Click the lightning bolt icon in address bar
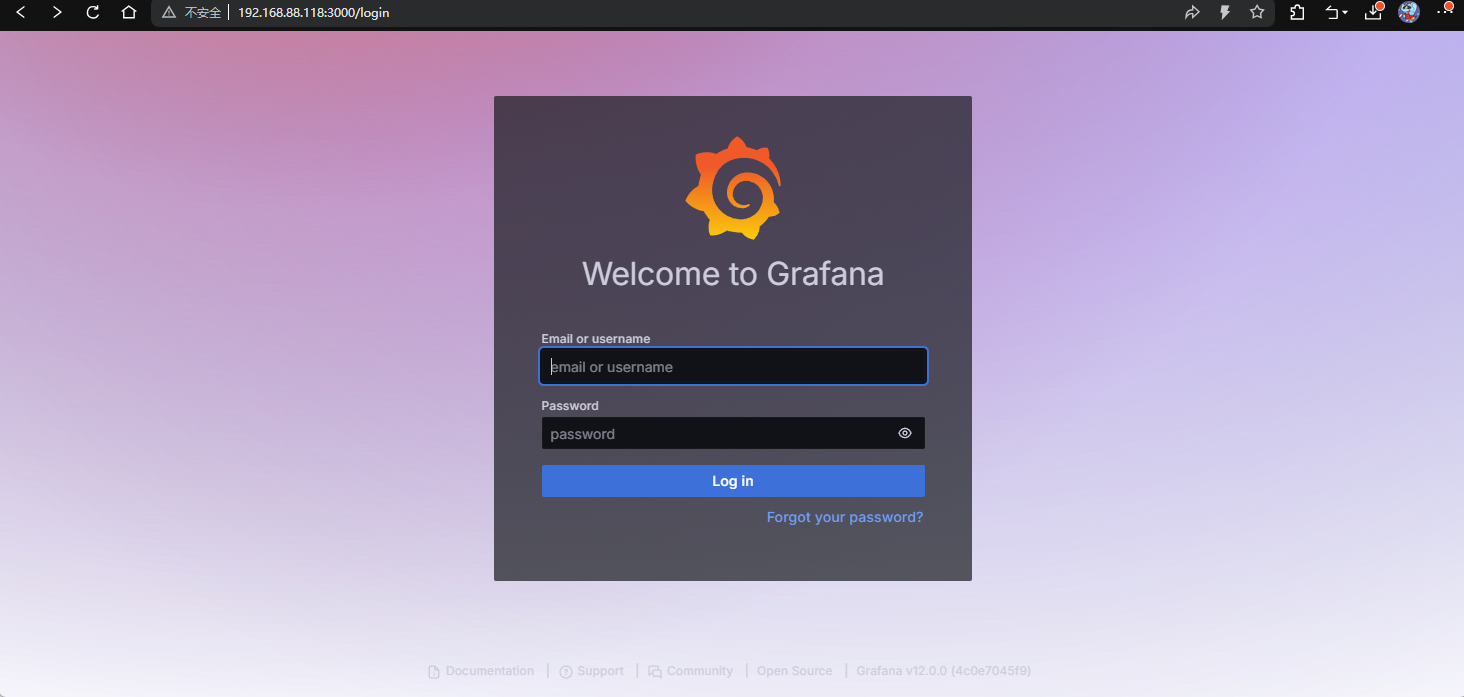This screenshot has width=1464, height=697. (x=1224, y=13)
